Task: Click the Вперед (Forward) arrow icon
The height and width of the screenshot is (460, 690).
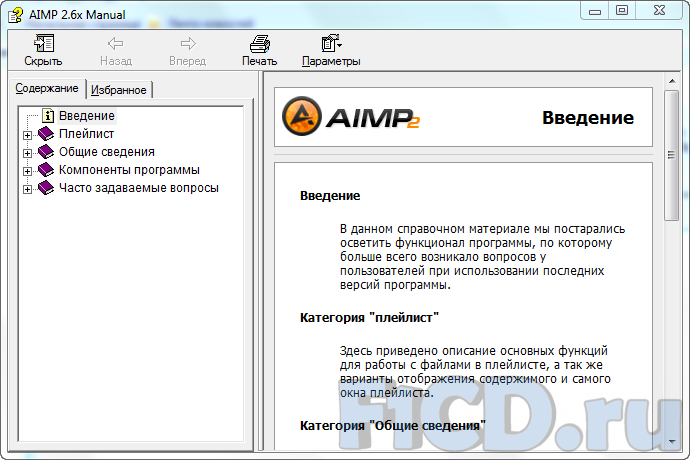Action: 188,43
